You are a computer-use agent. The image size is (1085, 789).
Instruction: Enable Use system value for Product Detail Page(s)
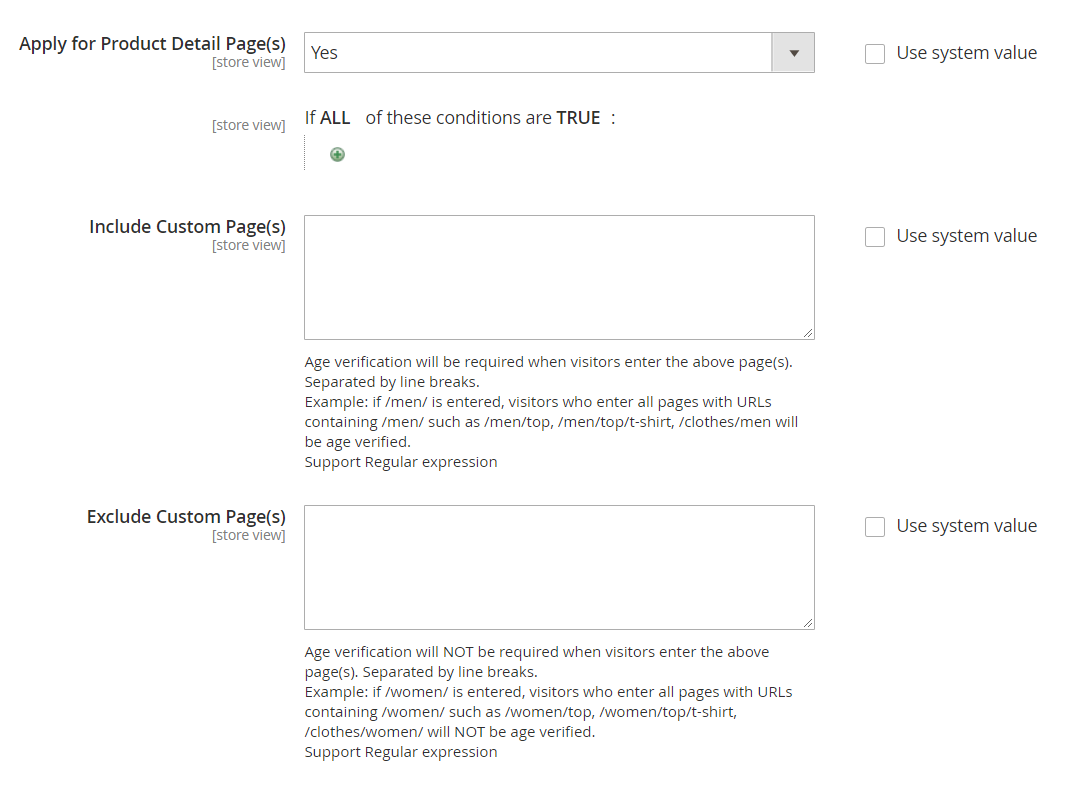875,54
